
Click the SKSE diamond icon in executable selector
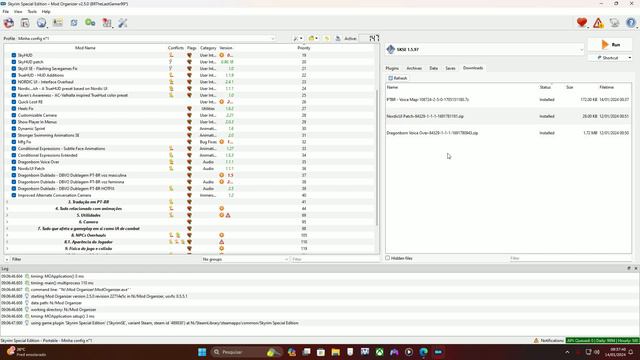(391, 49)
